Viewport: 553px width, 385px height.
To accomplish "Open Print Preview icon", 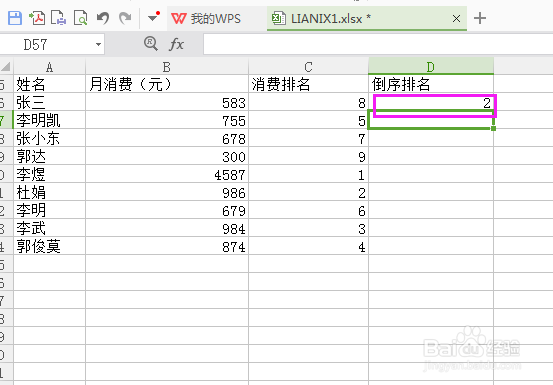I will click(x=80, y=18).
